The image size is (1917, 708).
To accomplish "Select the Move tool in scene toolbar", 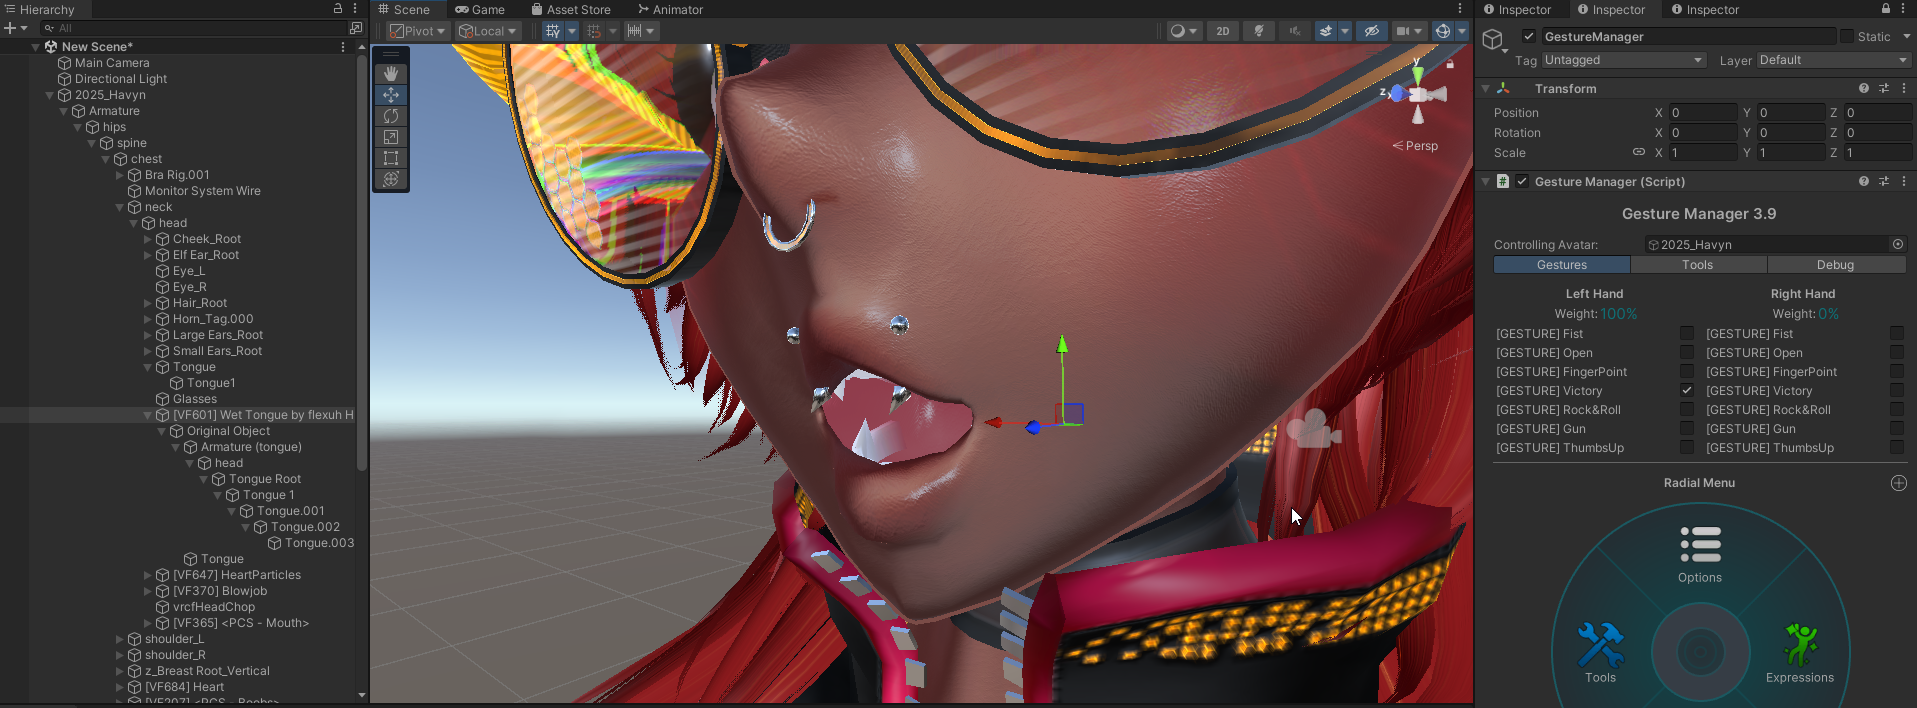I will [391, 95].
